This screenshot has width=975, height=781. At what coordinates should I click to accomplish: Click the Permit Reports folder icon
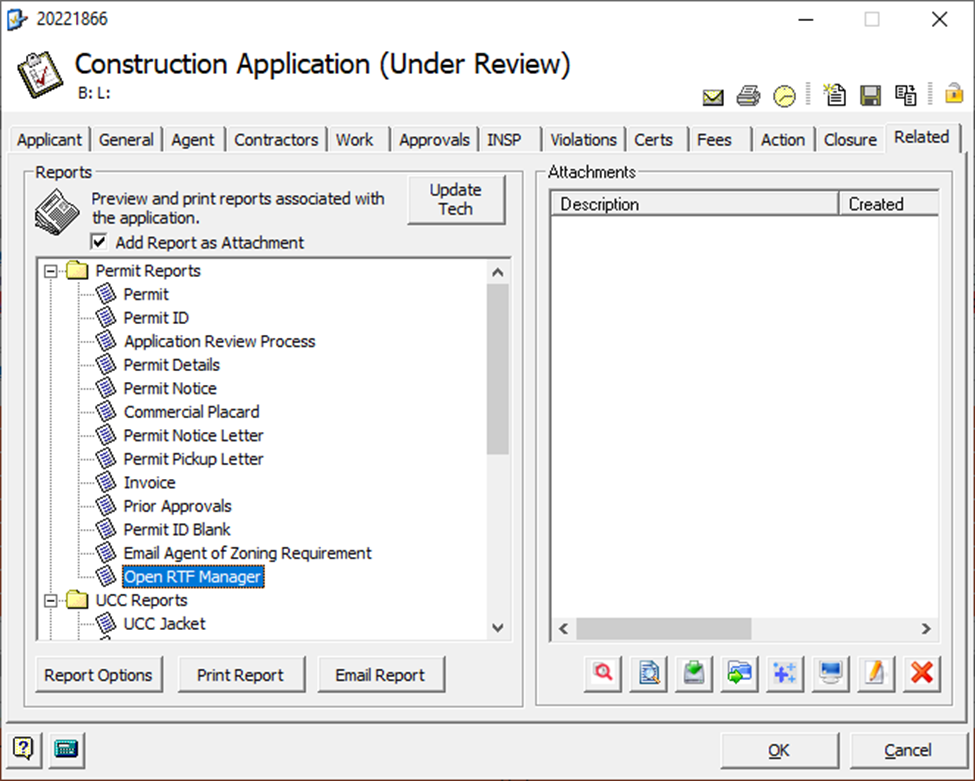[x=78, y=270]
